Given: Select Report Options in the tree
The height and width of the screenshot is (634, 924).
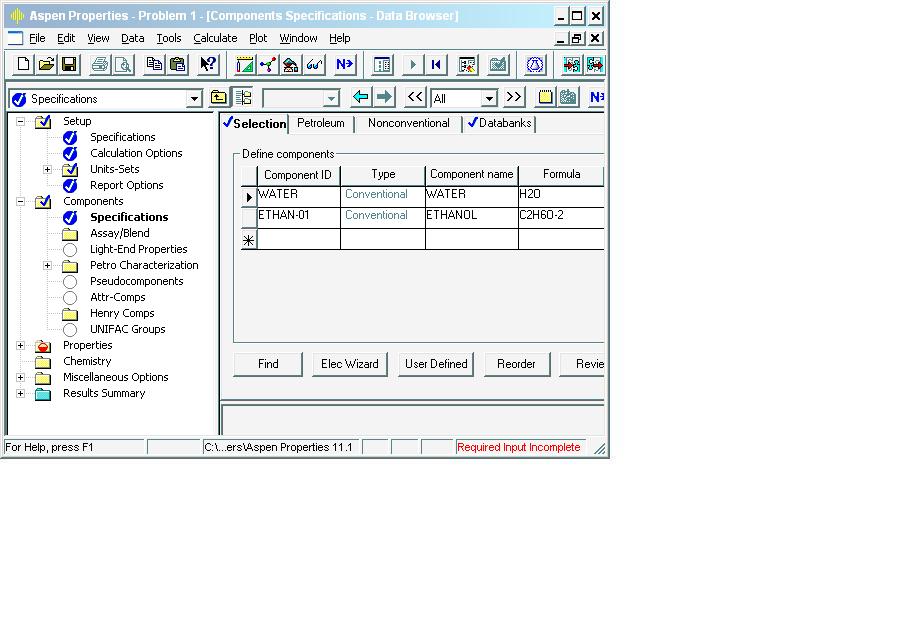Looking at the screenshot, I should (127, 185).
